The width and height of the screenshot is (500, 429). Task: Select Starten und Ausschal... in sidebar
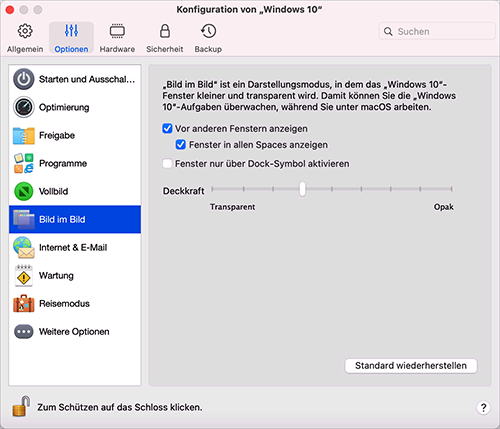pos(75,79)
